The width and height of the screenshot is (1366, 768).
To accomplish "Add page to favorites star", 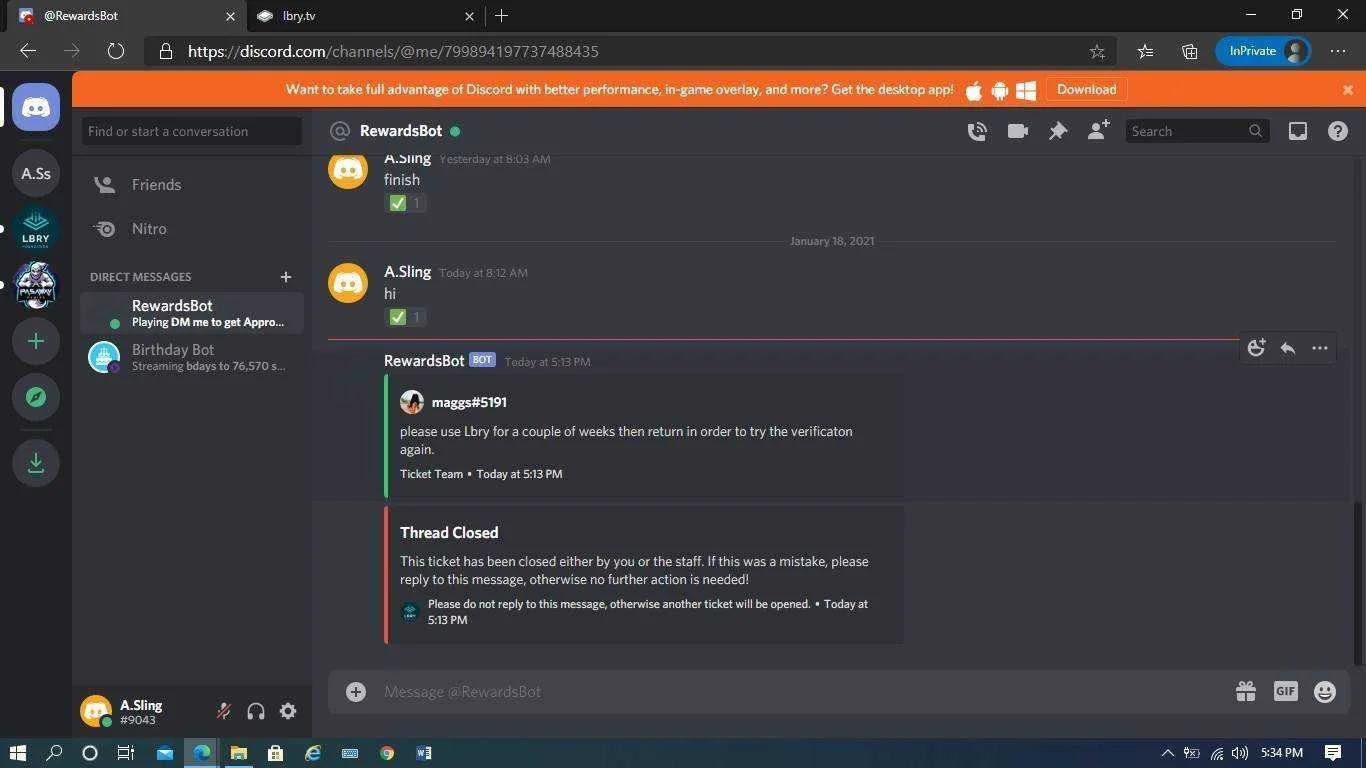I will [1097, 51].
